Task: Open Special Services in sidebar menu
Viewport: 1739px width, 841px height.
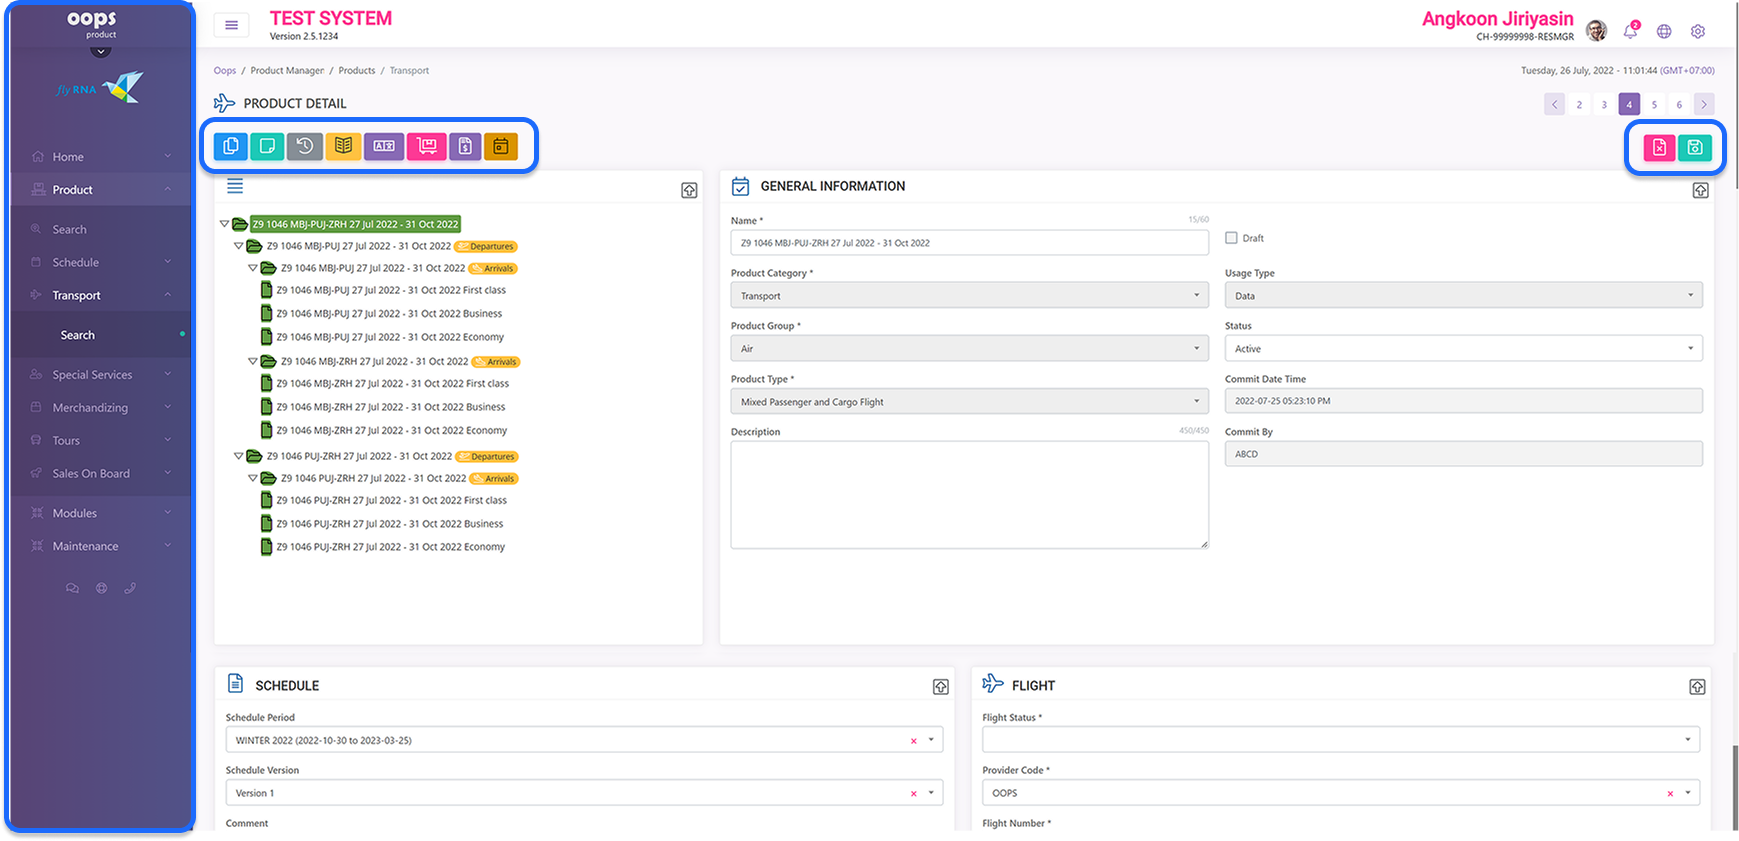Action: click(92, 375)
